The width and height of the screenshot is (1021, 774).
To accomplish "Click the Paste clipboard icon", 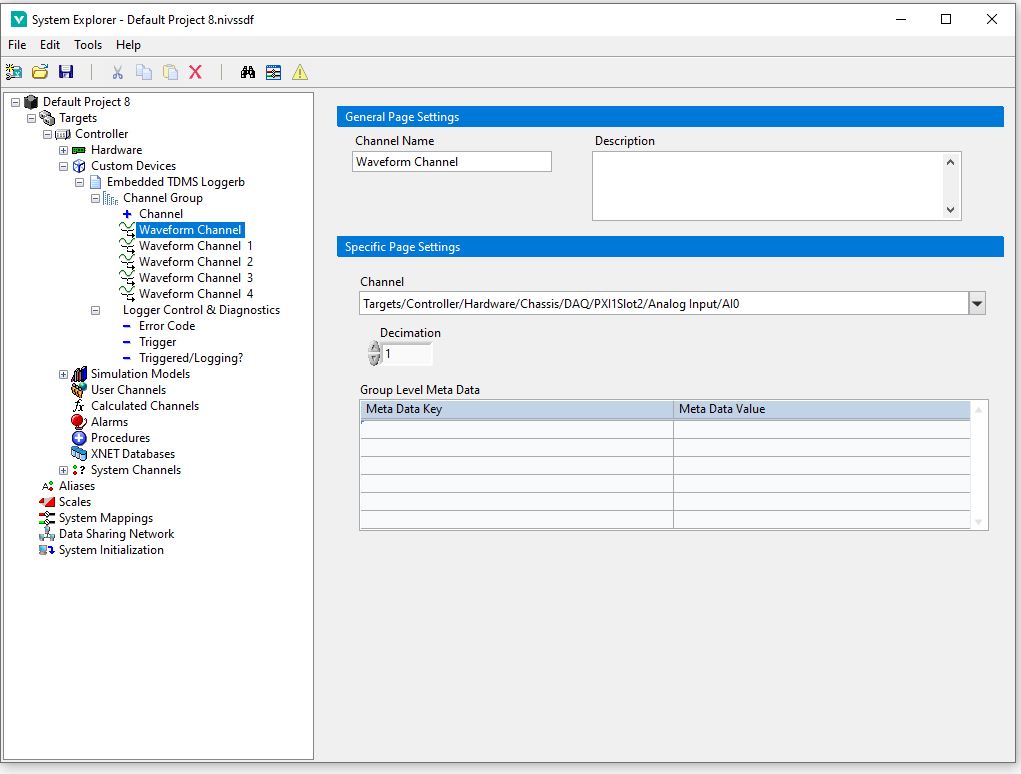I will (170, 72).
